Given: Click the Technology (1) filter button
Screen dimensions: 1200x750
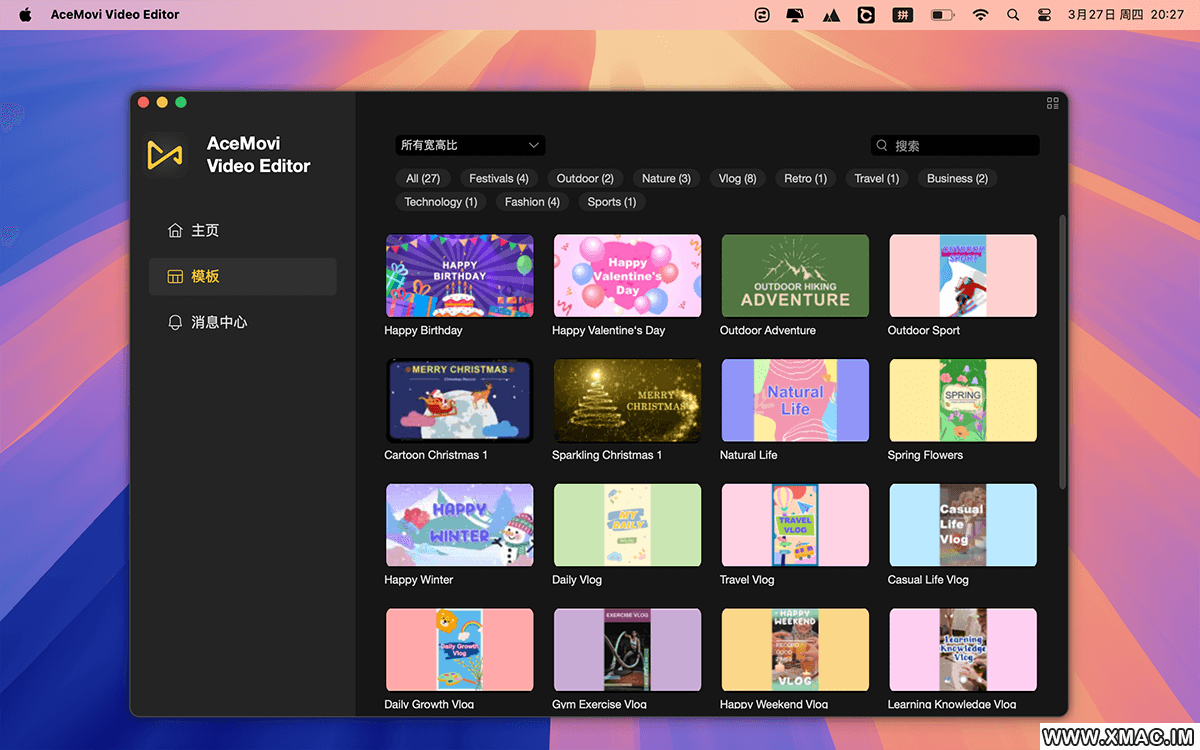Looking at the screenshot, I should pyautogui.click(x=441, y=202).
